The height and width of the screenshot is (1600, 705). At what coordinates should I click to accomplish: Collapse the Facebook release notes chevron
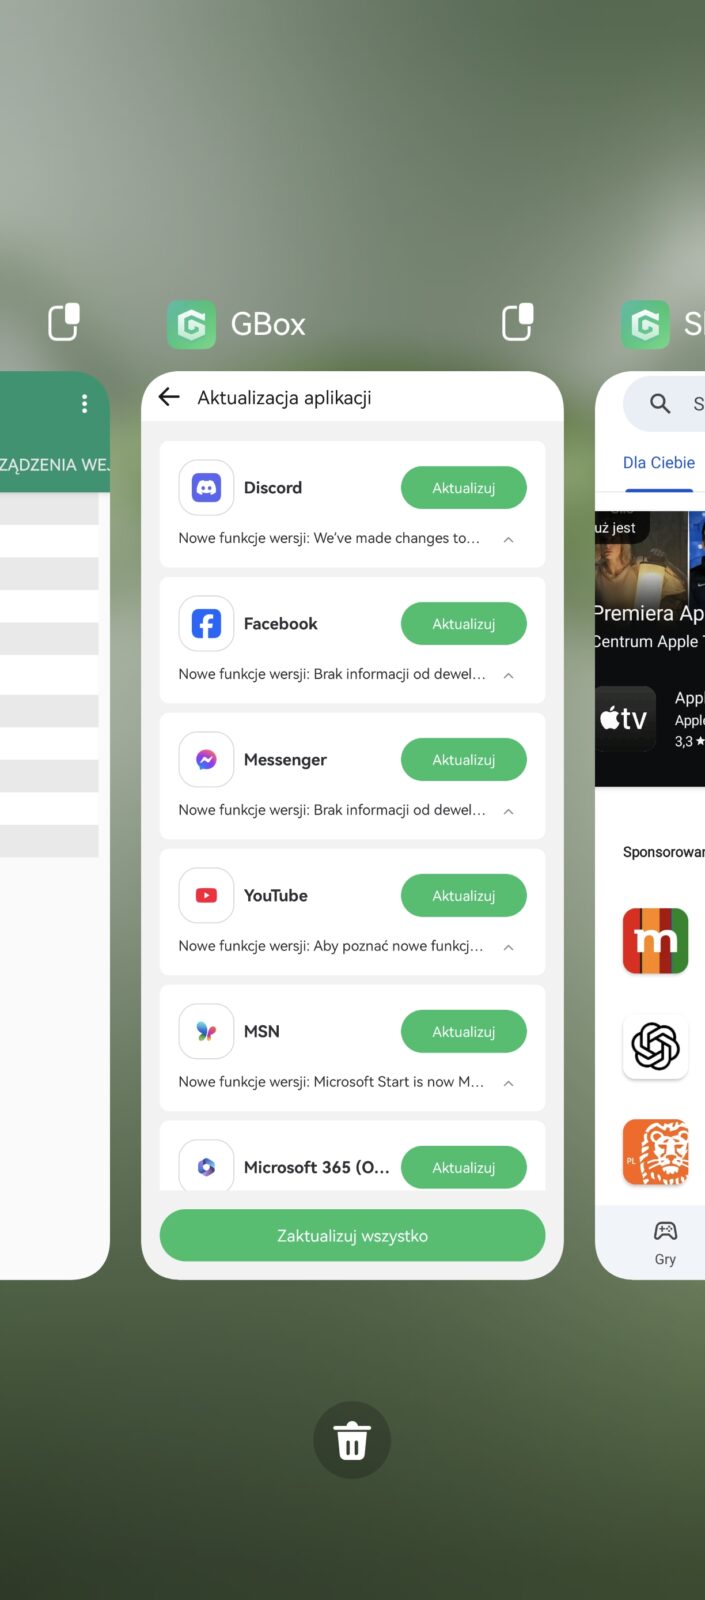tap(508, 675)
